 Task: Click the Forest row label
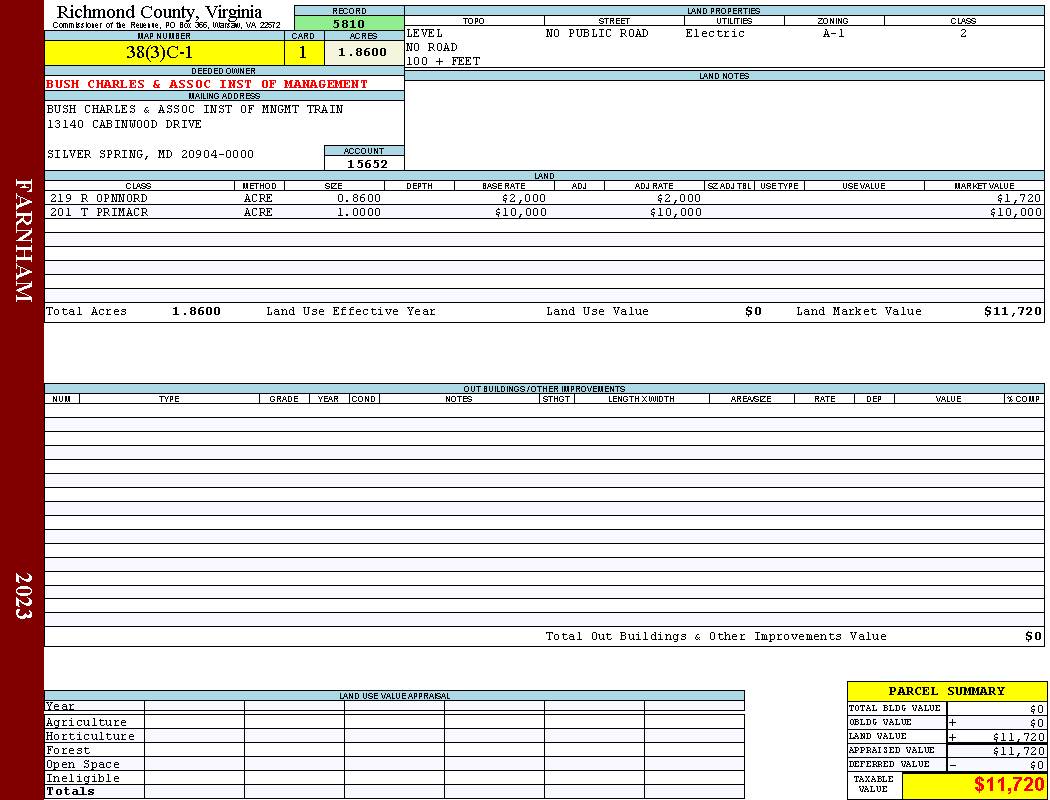[68, 750]
